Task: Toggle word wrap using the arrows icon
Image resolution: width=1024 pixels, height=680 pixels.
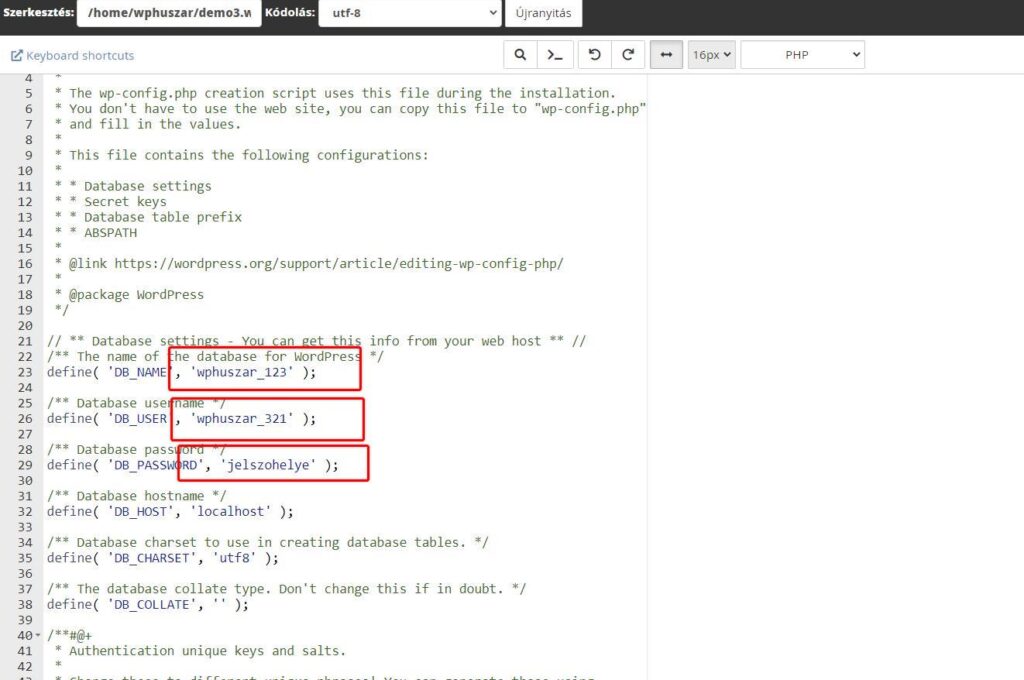Action: pyautogui.click(x=666, y=55)
